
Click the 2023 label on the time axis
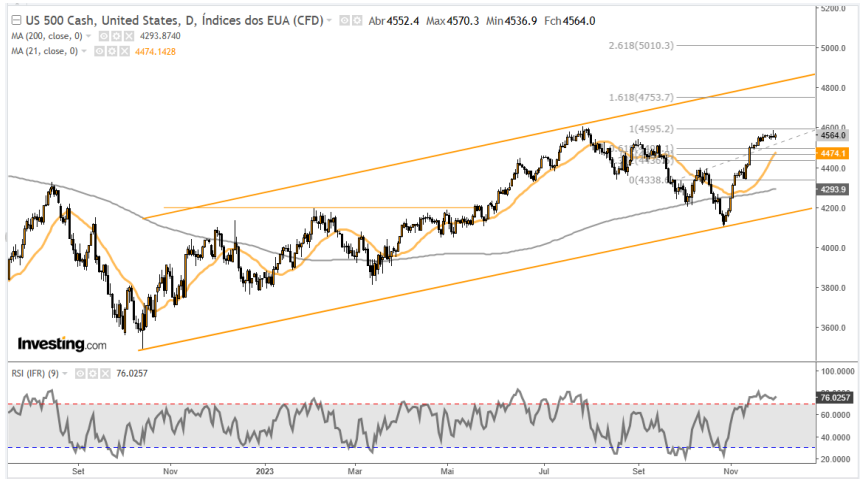(x=264, y=469)
